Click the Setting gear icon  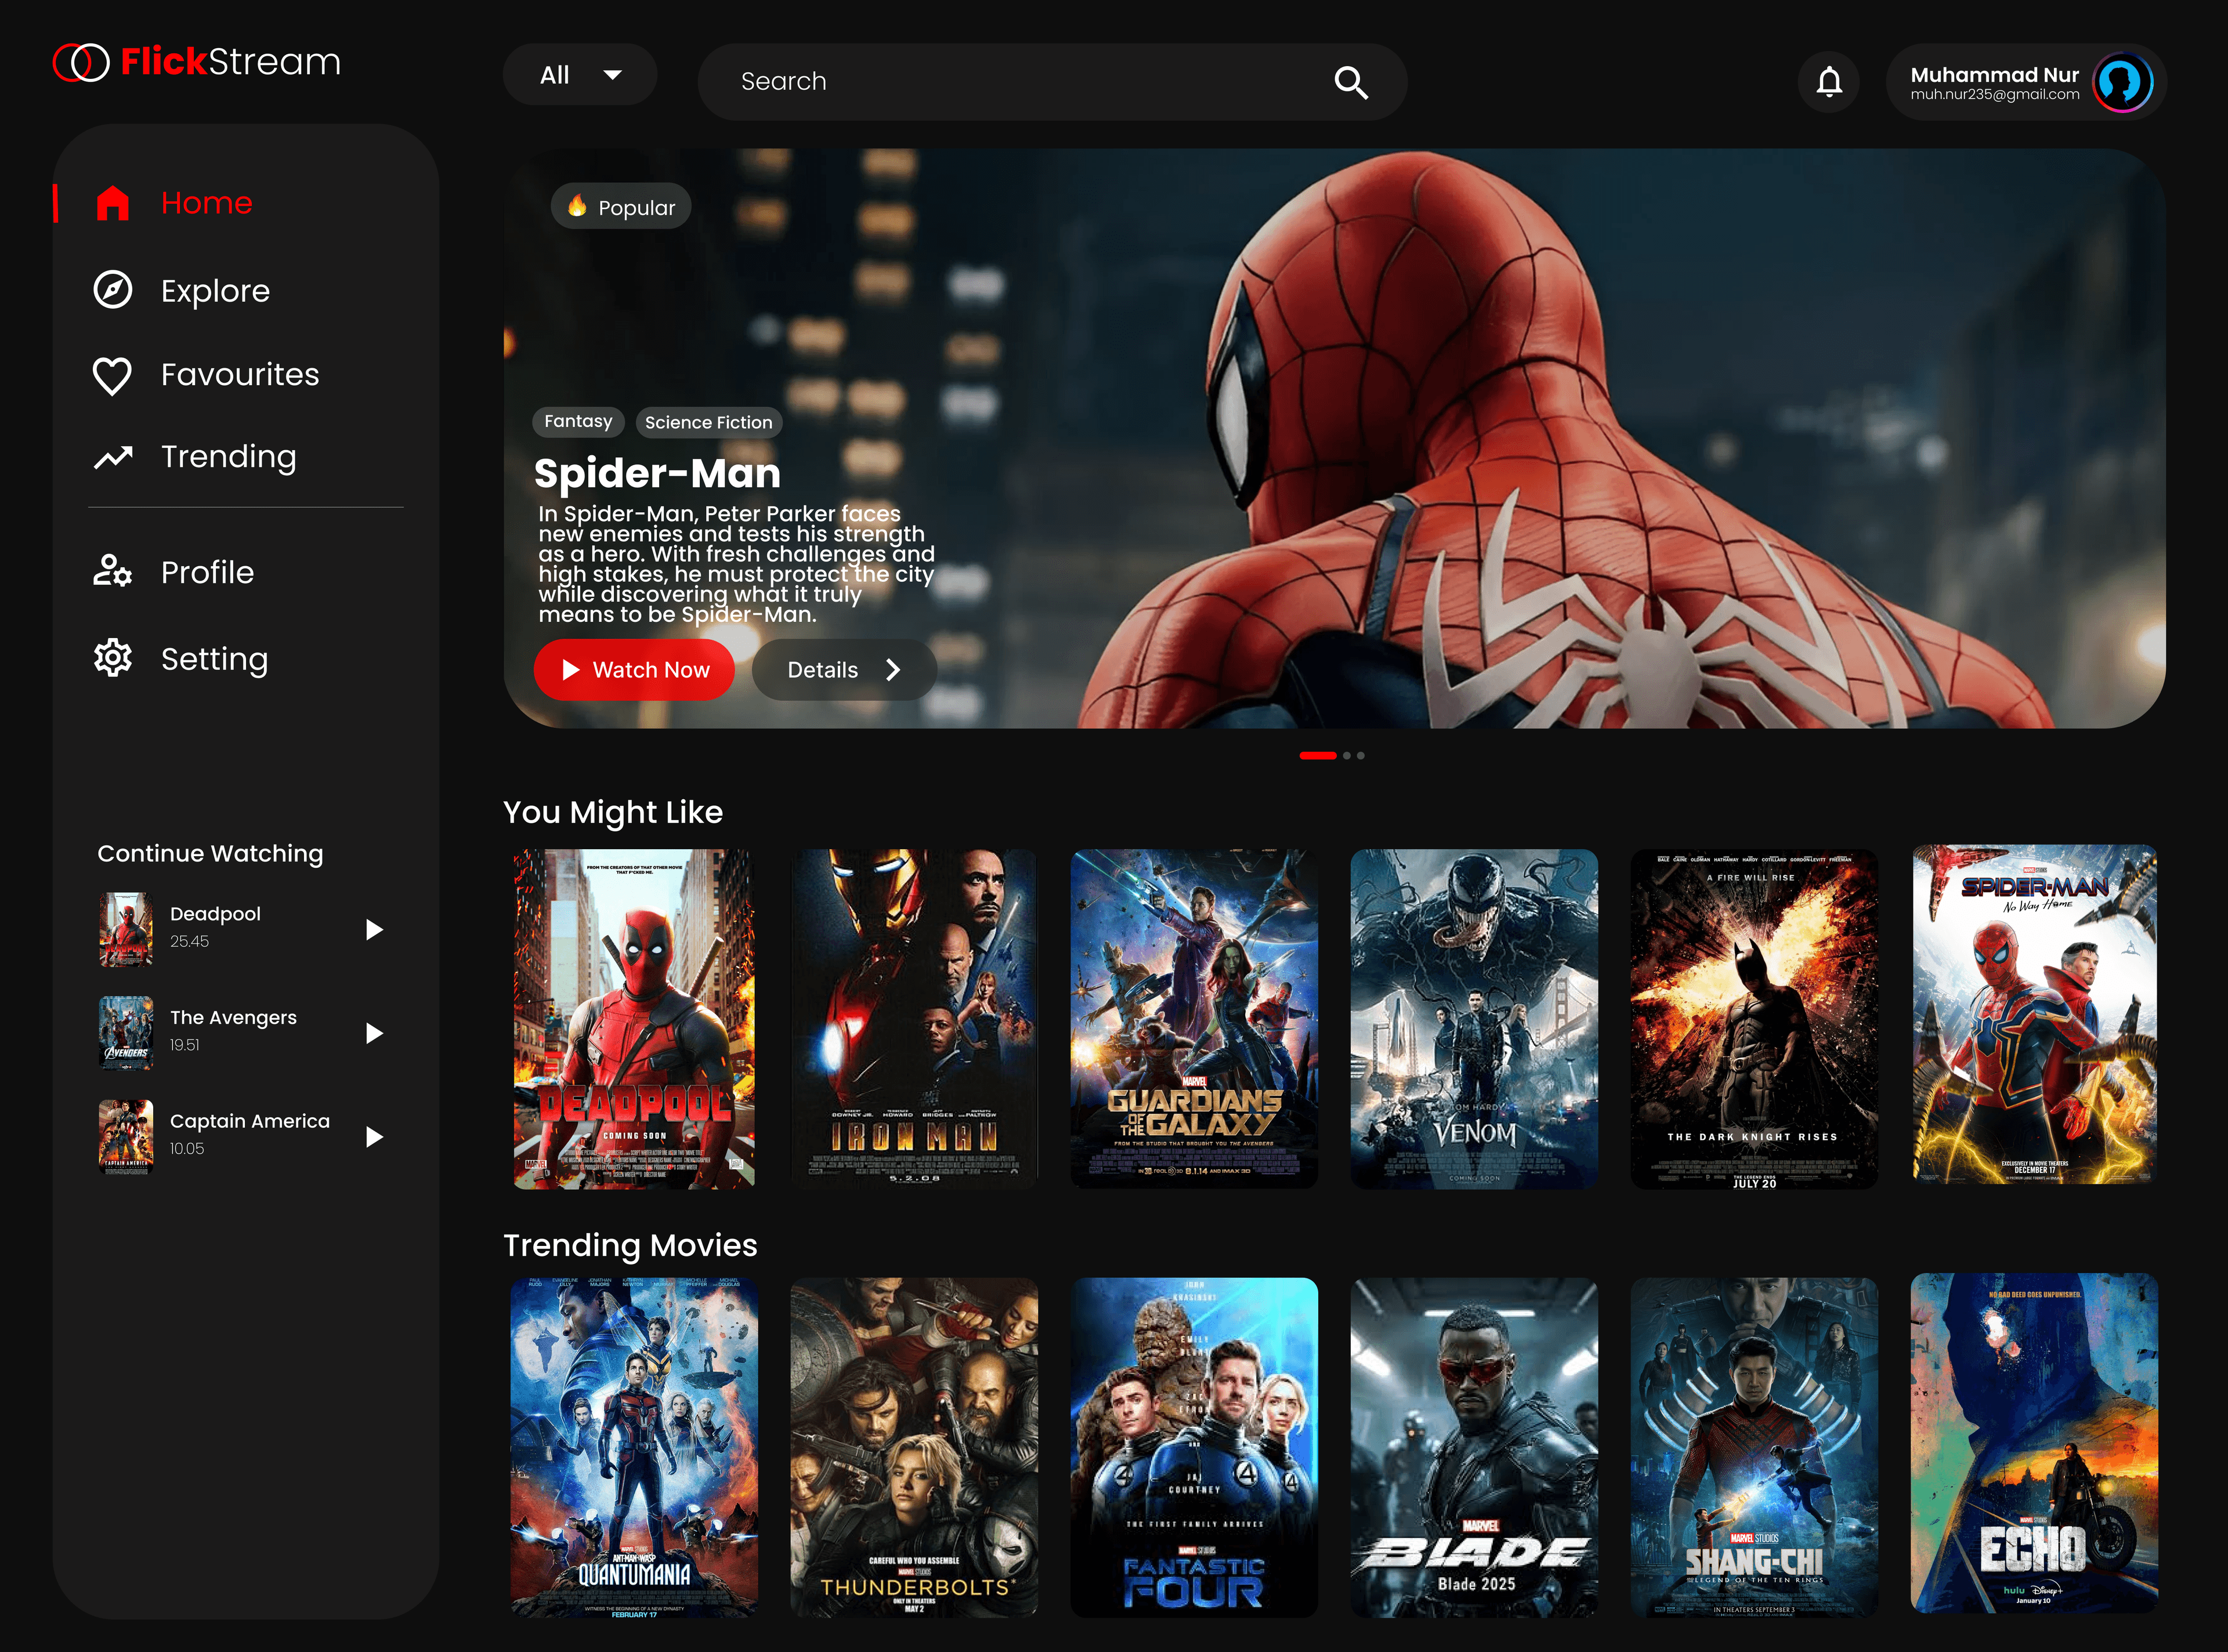[x=113, y=658]
